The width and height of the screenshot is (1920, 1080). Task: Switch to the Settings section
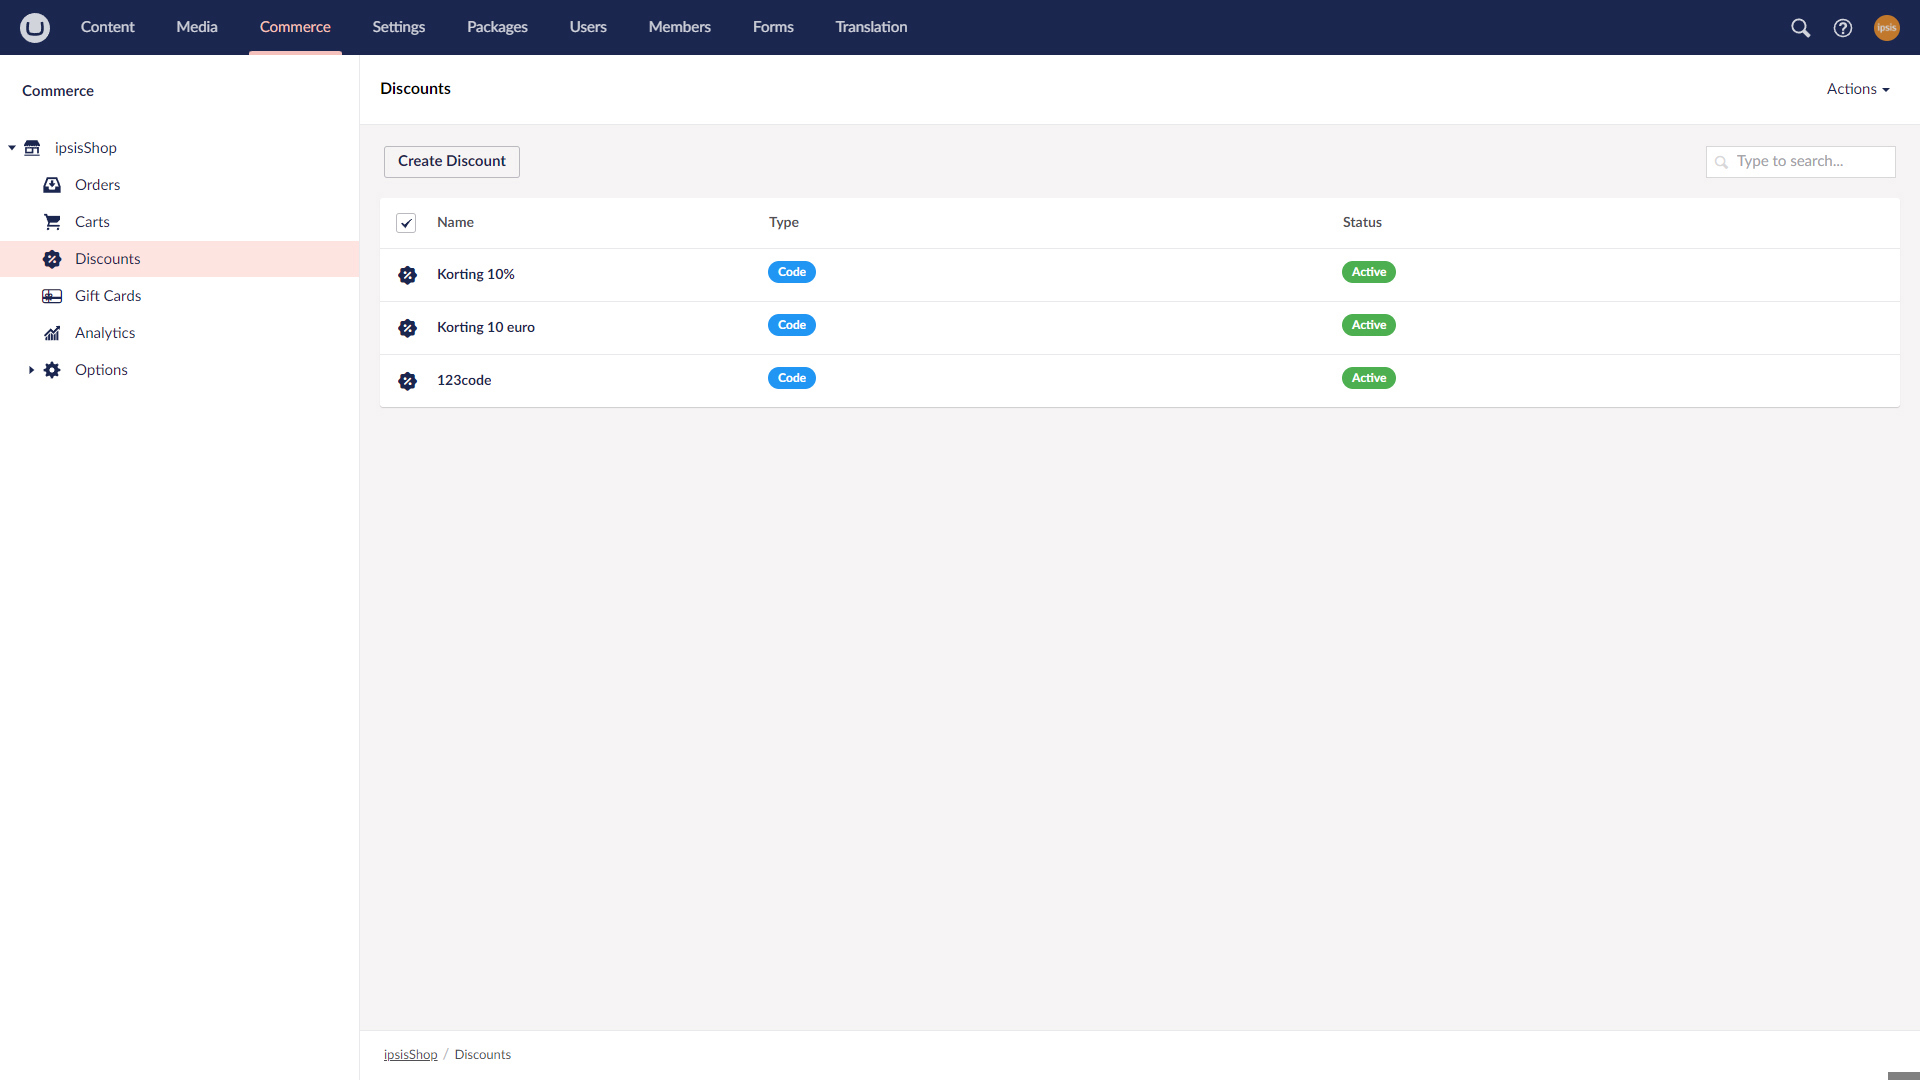pos(398,27)
